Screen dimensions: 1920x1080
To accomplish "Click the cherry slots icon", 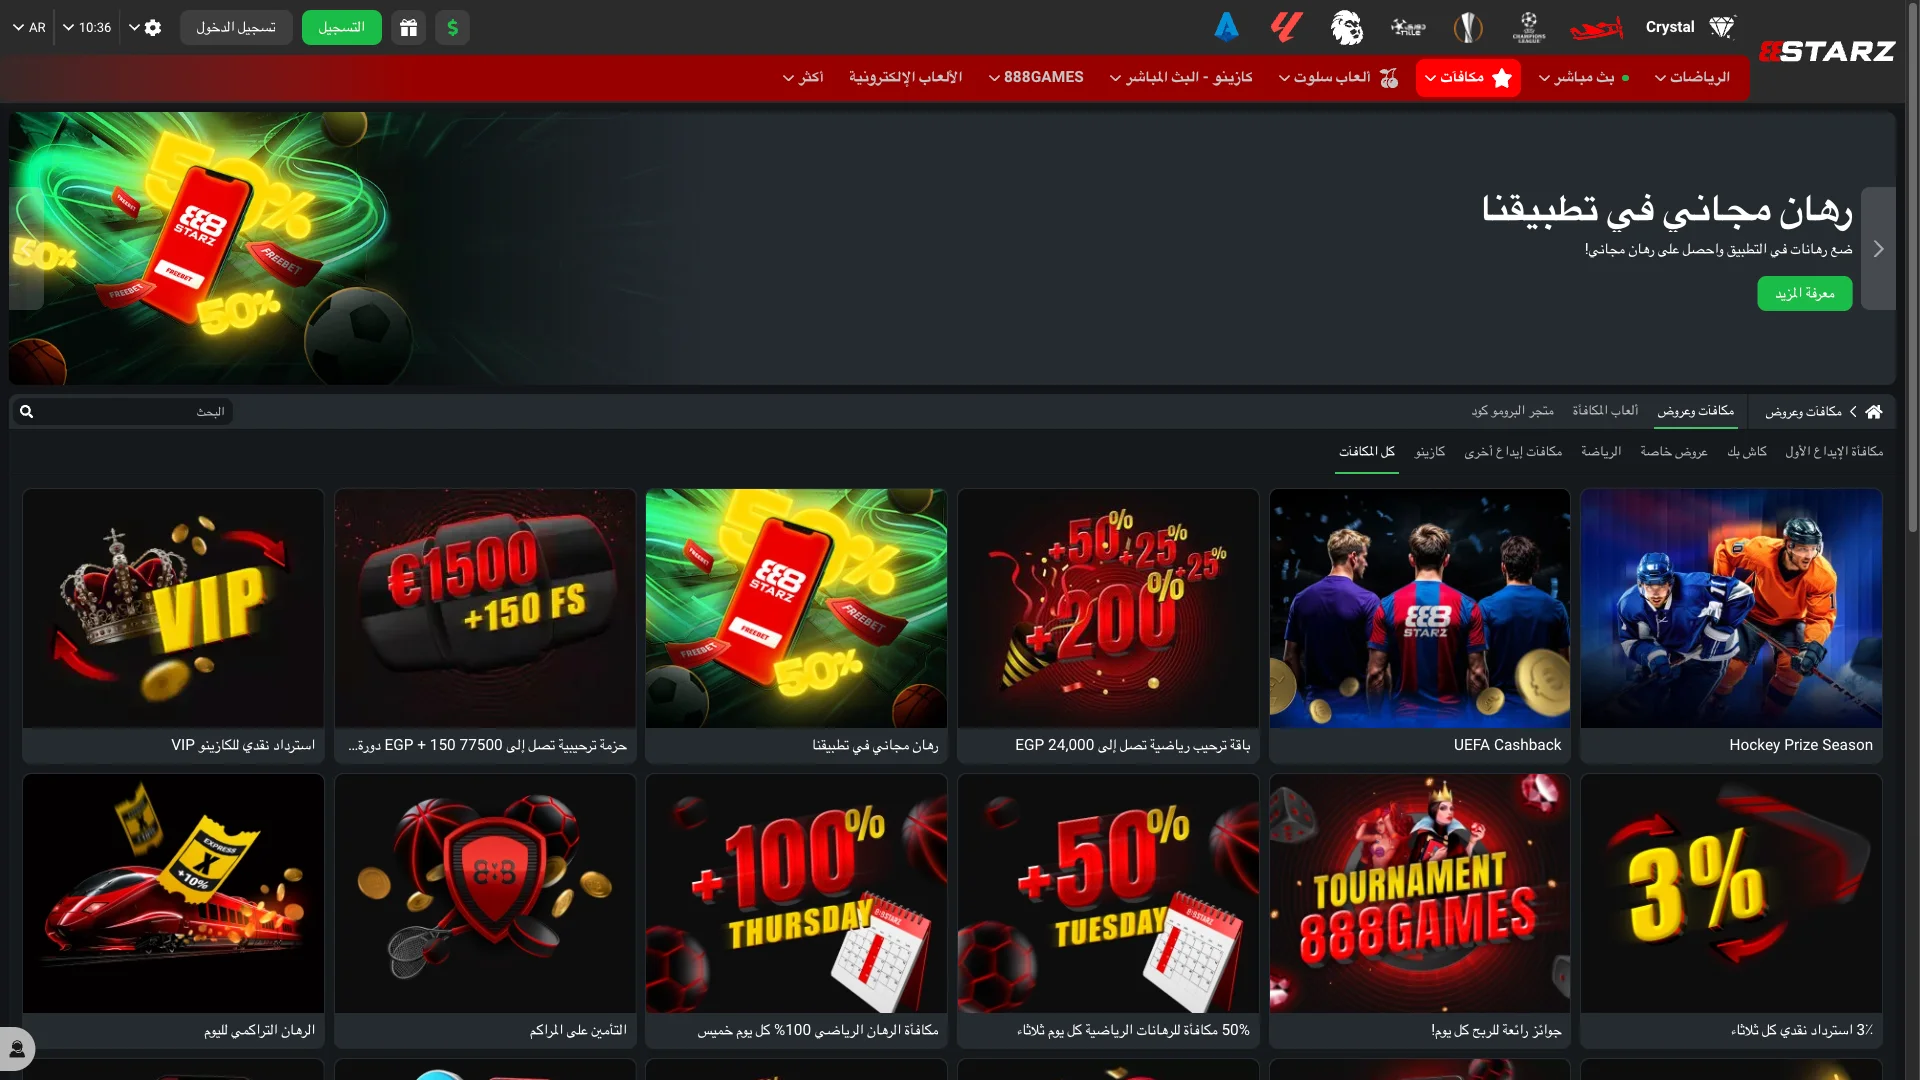I will pos(1388,78).
